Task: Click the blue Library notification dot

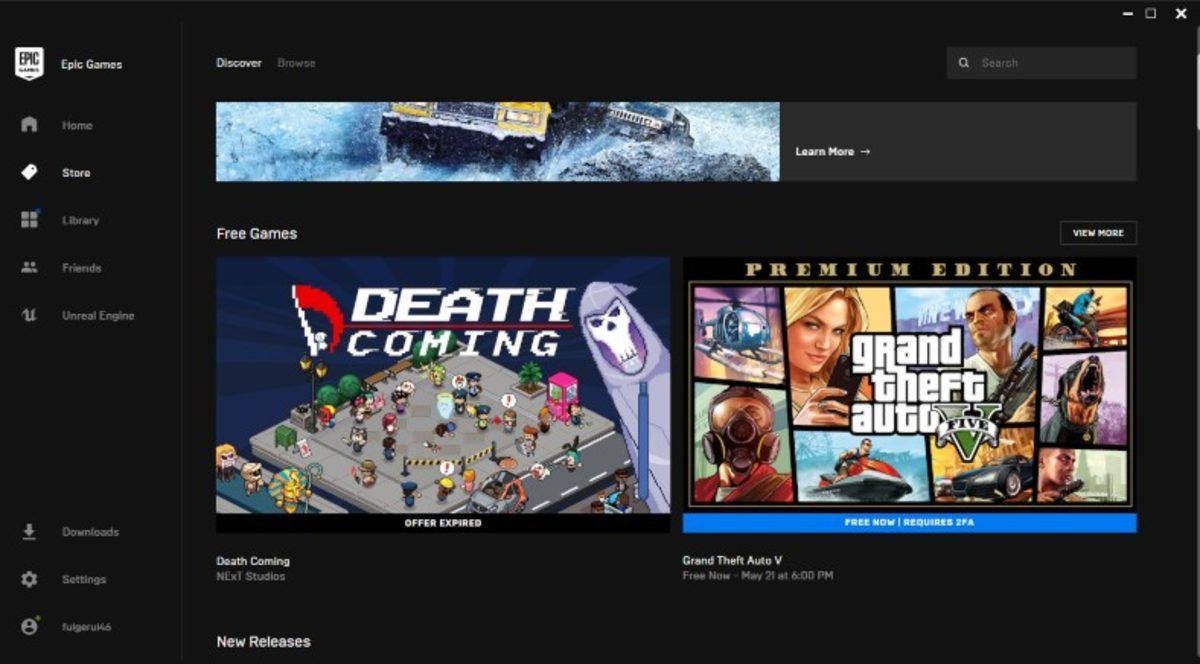Action: [x=40, y=210]
